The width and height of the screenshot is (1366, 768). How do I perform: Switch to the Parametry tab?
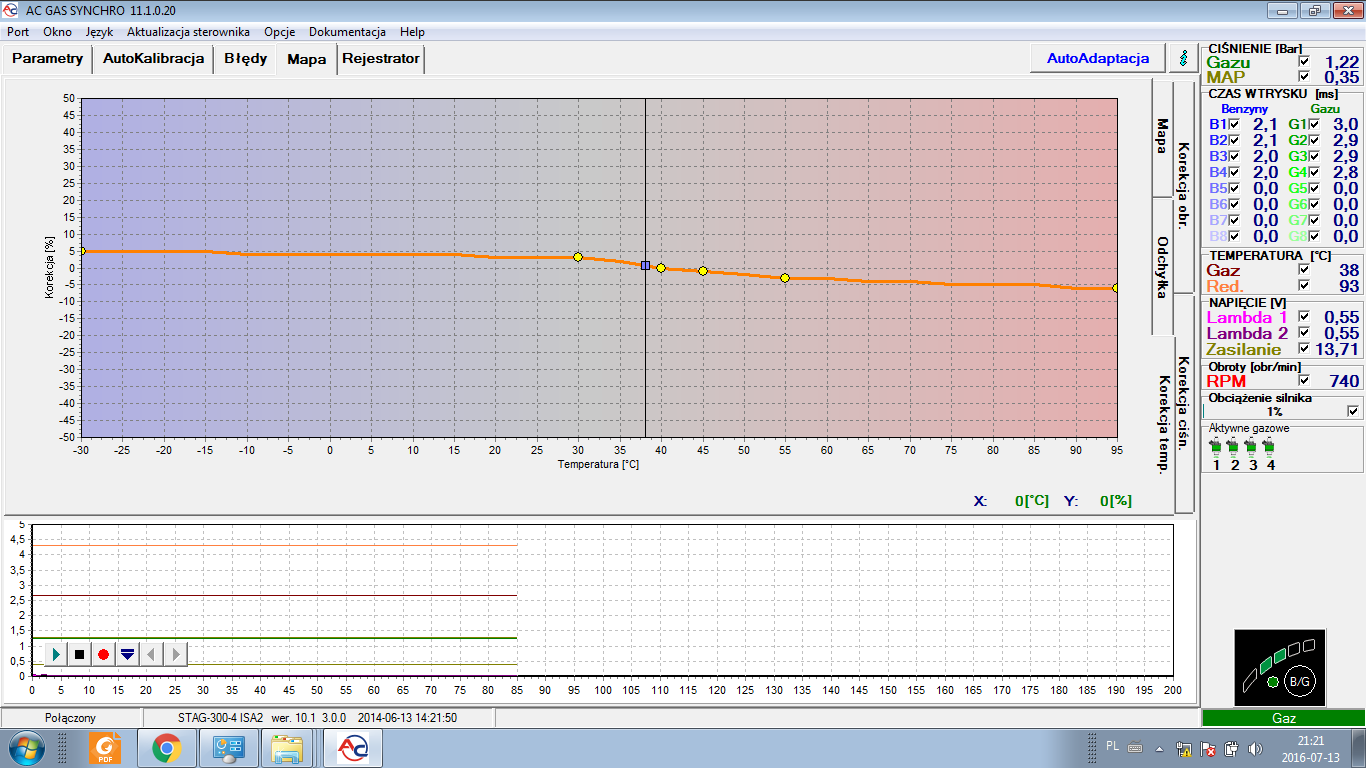tap(48, 58)
